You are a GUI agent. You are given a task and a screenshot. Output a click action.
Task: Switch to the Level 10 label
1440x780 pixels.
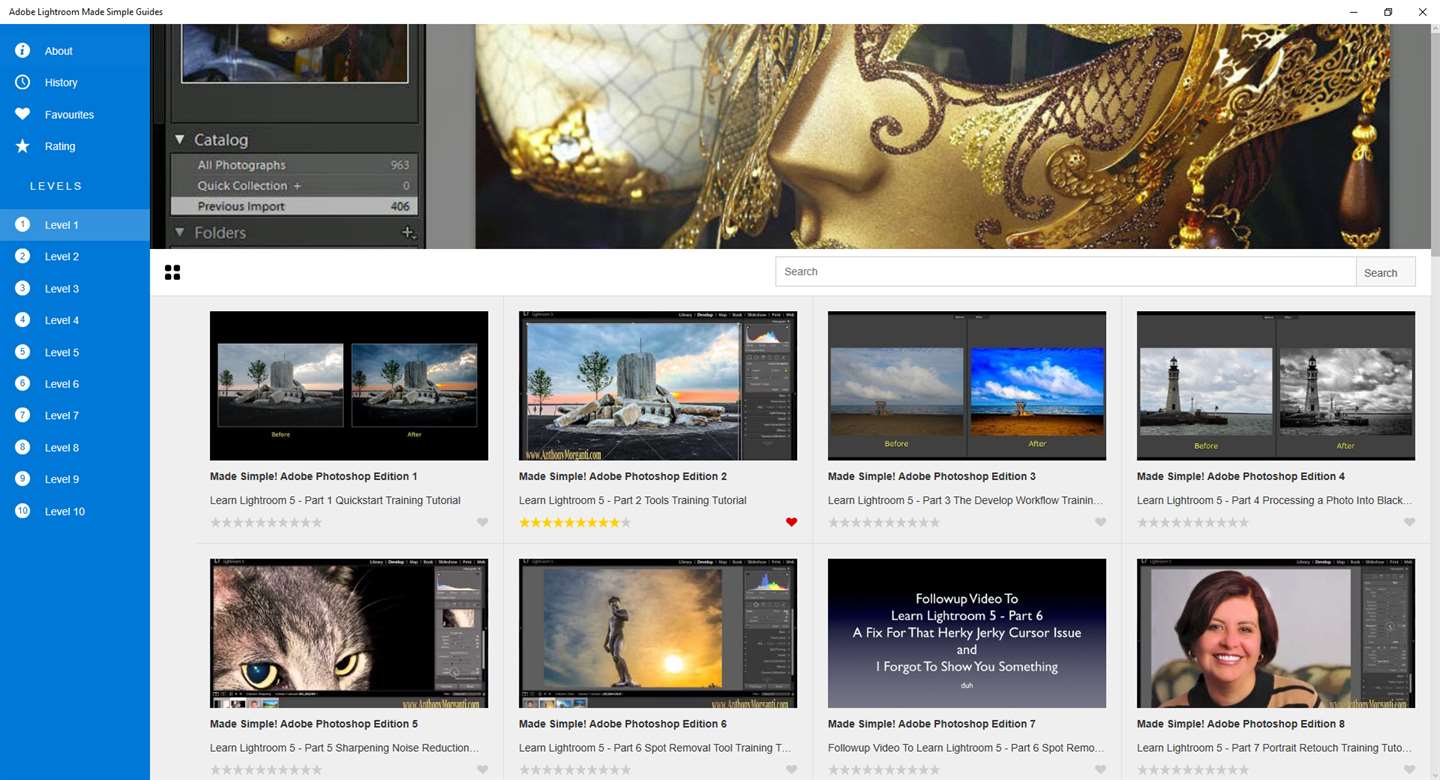click(65, 511)
